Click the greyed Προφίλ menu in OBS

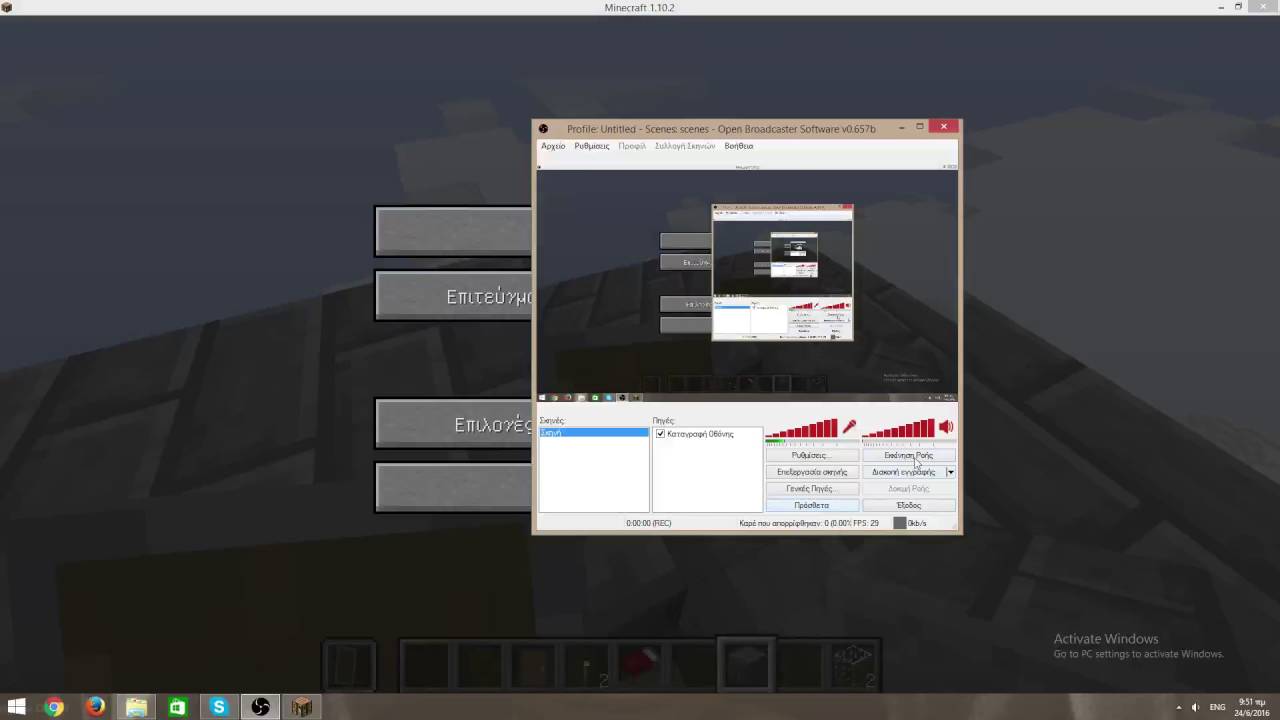click(x=632, y=146)
